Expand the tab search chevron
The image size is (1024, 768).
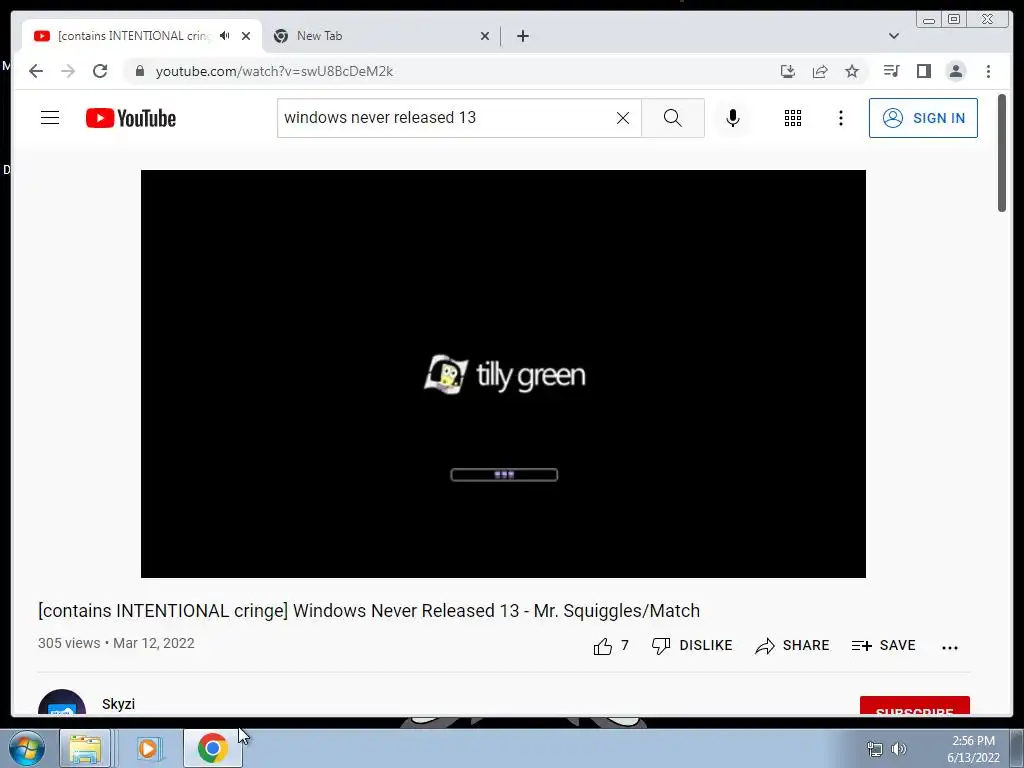click(893, 36)
